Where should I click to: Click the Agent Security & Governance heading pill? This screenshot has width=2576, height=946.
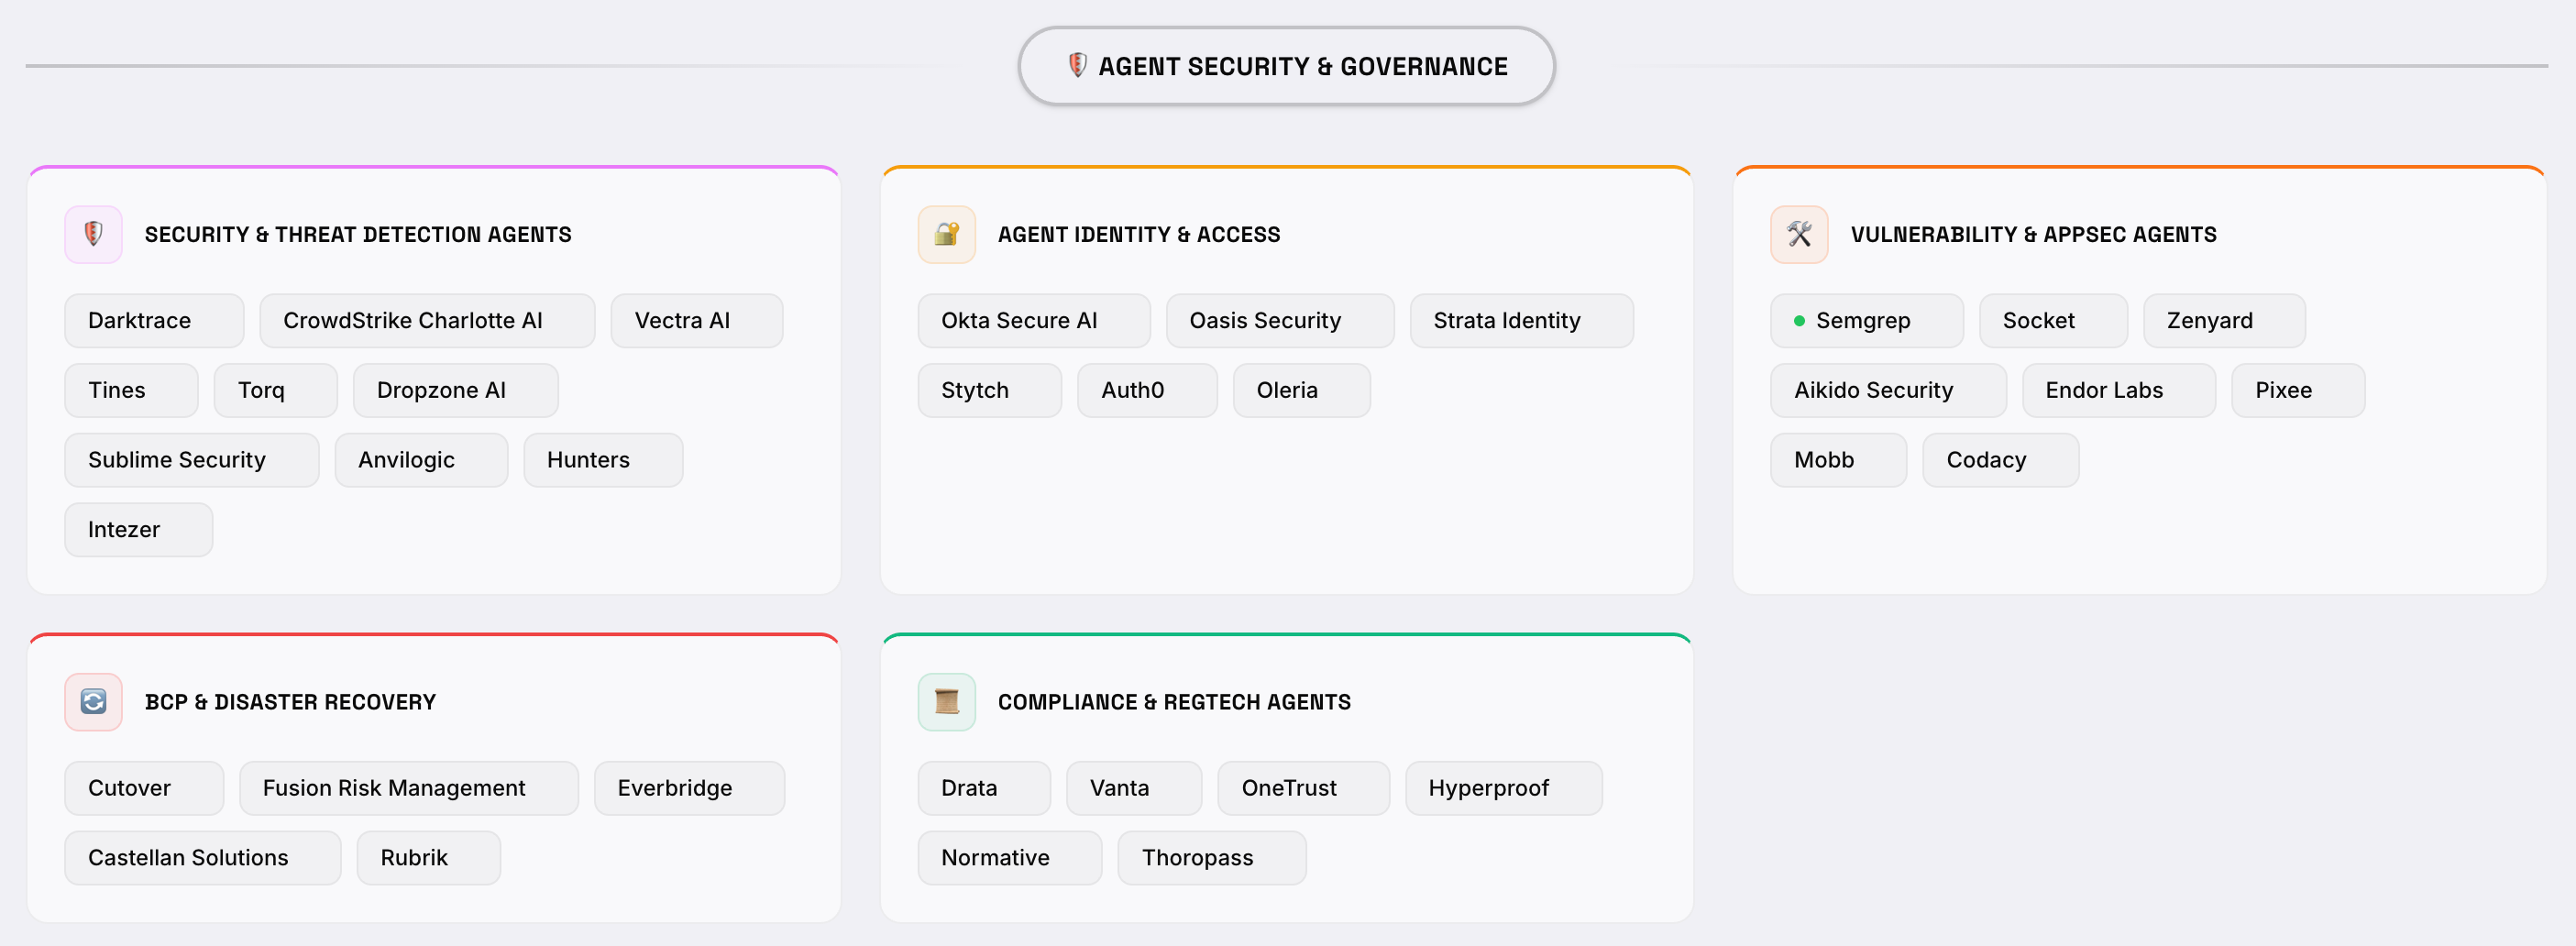(x=1286, y=66)
